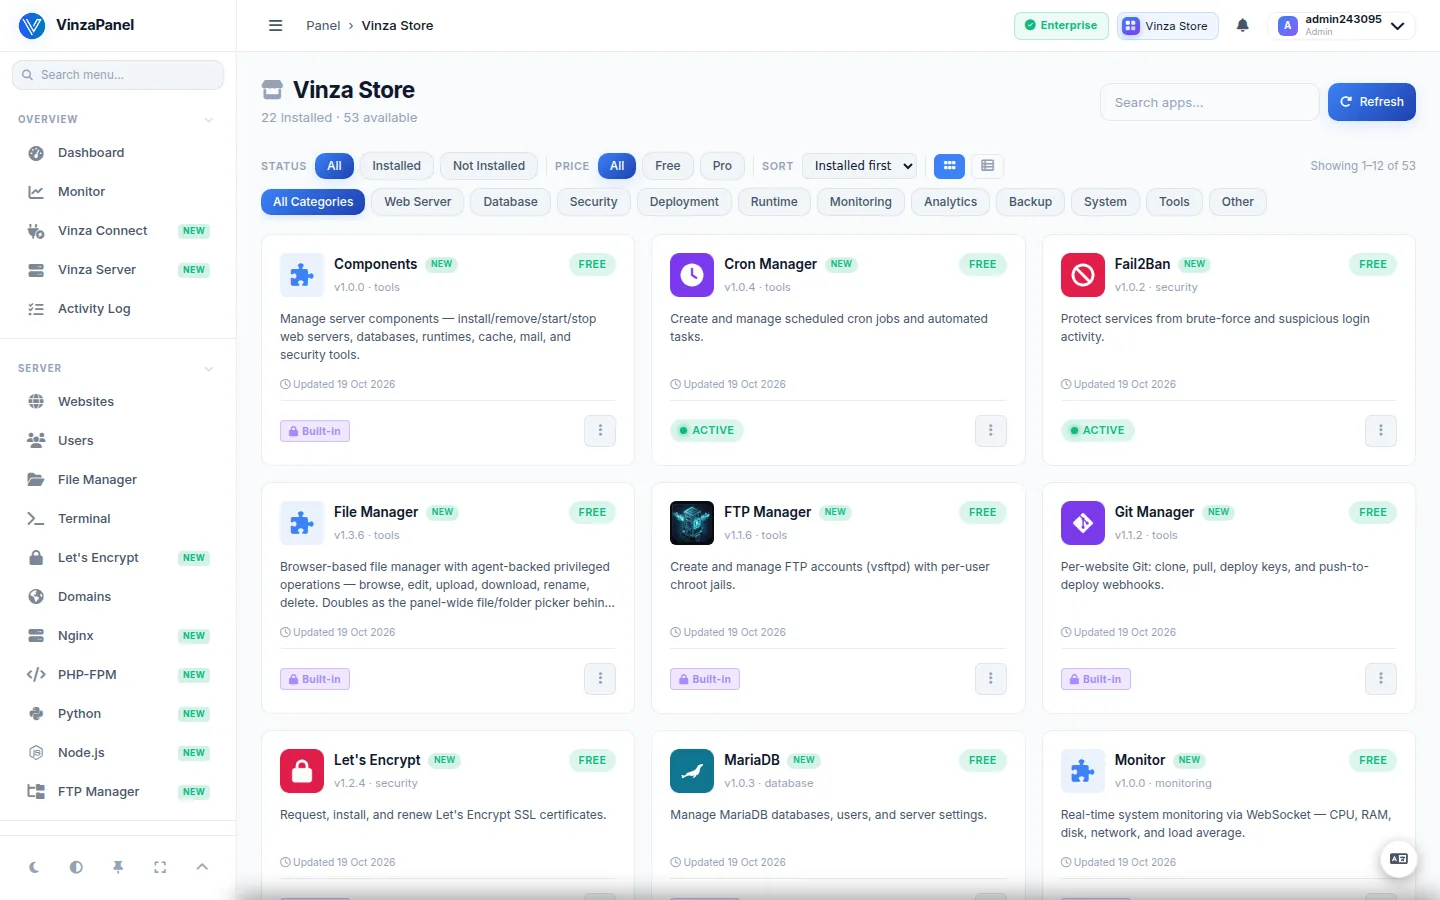Focus the Search apps field
Image resolution: width=1440 pixels, height=900 pixels.
click(x=1210, y=102)
